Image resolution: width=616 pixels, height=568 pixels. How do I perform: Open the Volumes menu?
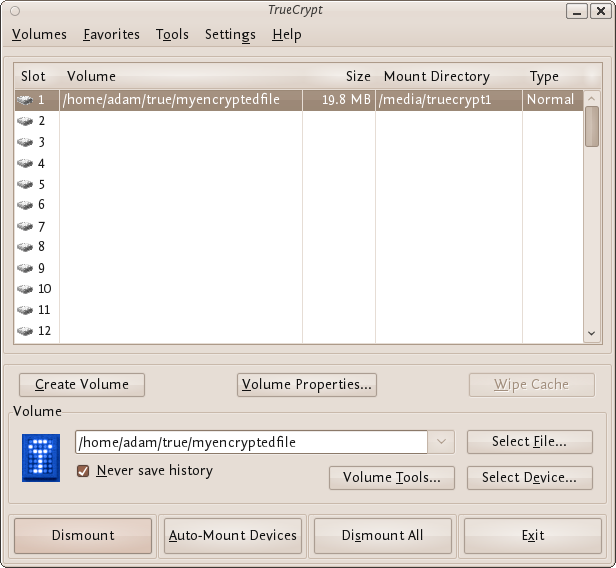click(39, 34)
